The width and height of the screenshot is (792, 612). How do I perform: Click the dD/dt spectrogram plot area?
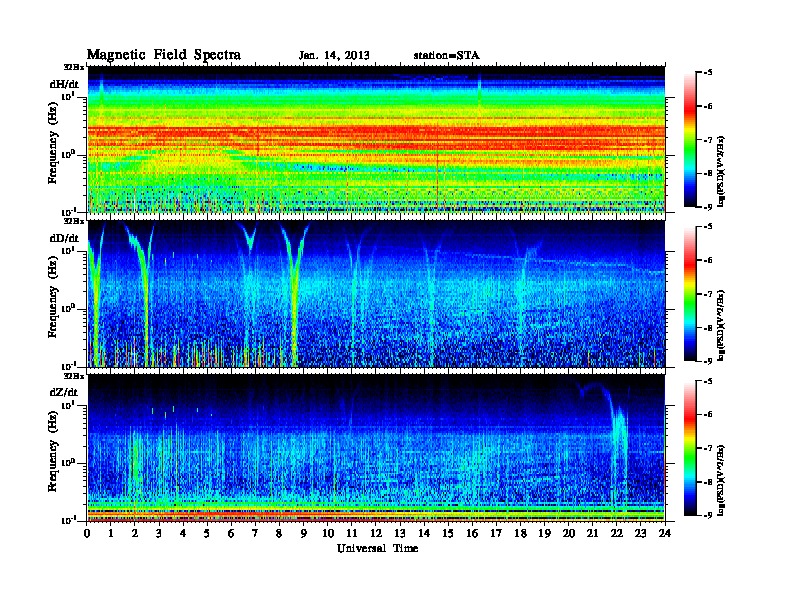[x=376, y=293]
